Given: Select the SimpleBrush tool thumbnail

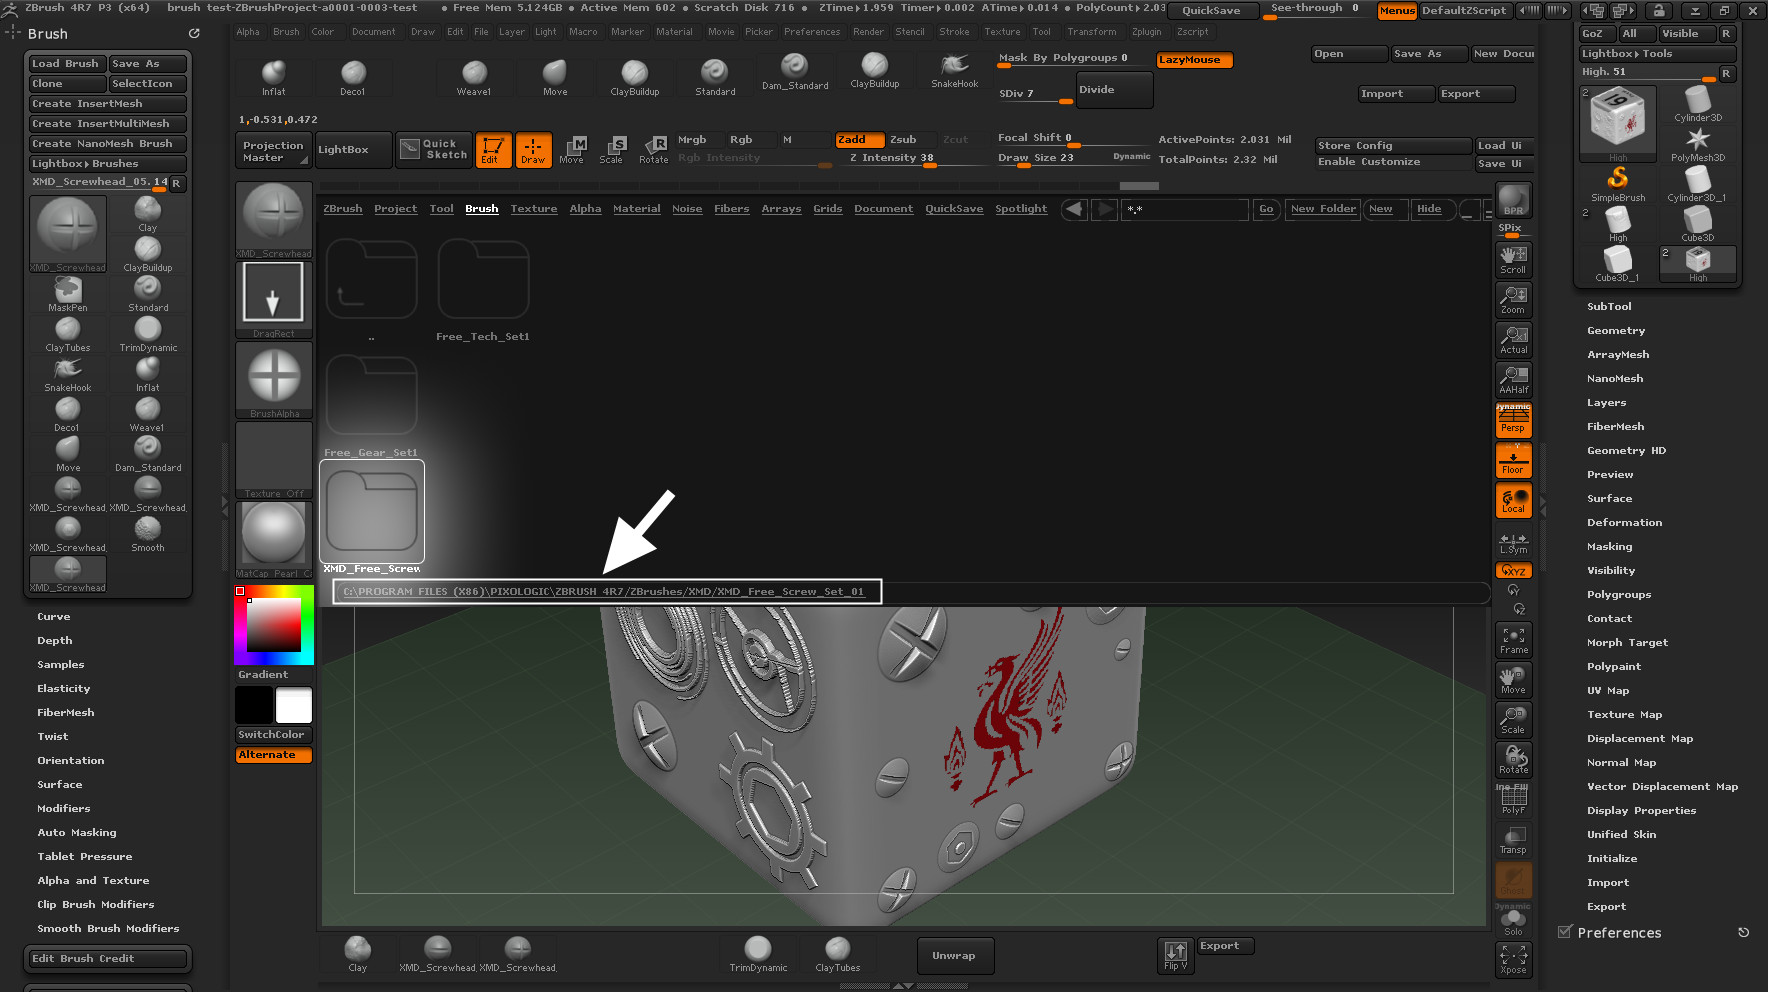Looking at the screenshot, I should click(x=1617, y=182).
